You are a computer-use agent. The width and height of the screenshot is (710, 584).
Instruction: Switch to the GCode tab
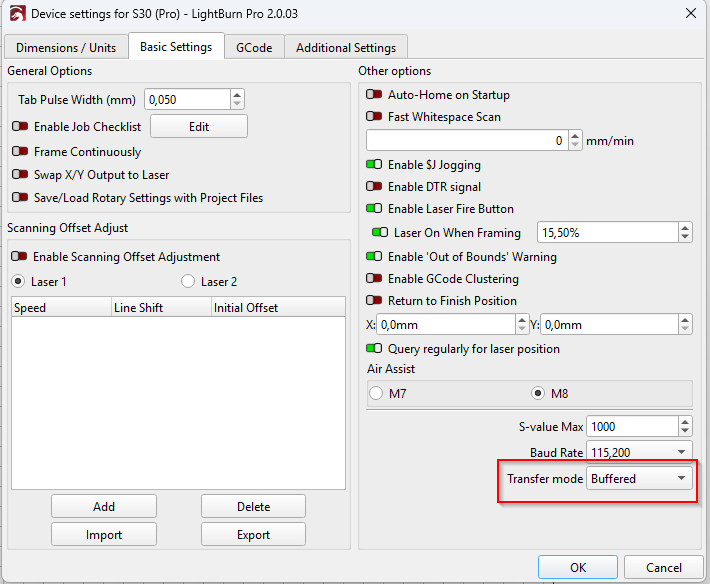tap(254, 47)
